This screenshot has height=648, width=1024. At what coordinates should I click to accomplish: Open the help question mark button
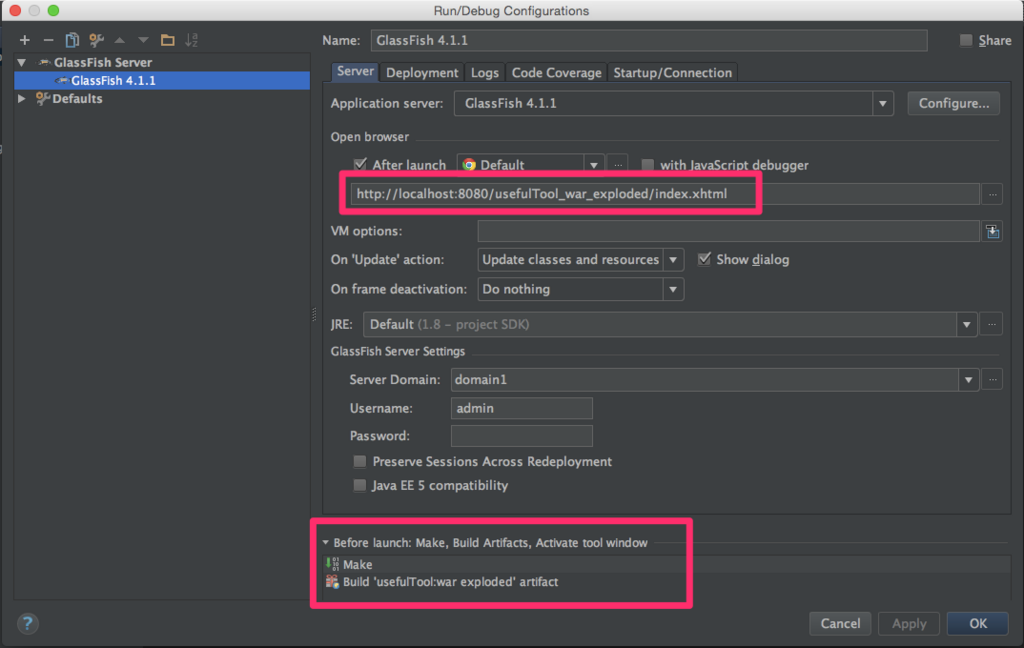point(27,623)
